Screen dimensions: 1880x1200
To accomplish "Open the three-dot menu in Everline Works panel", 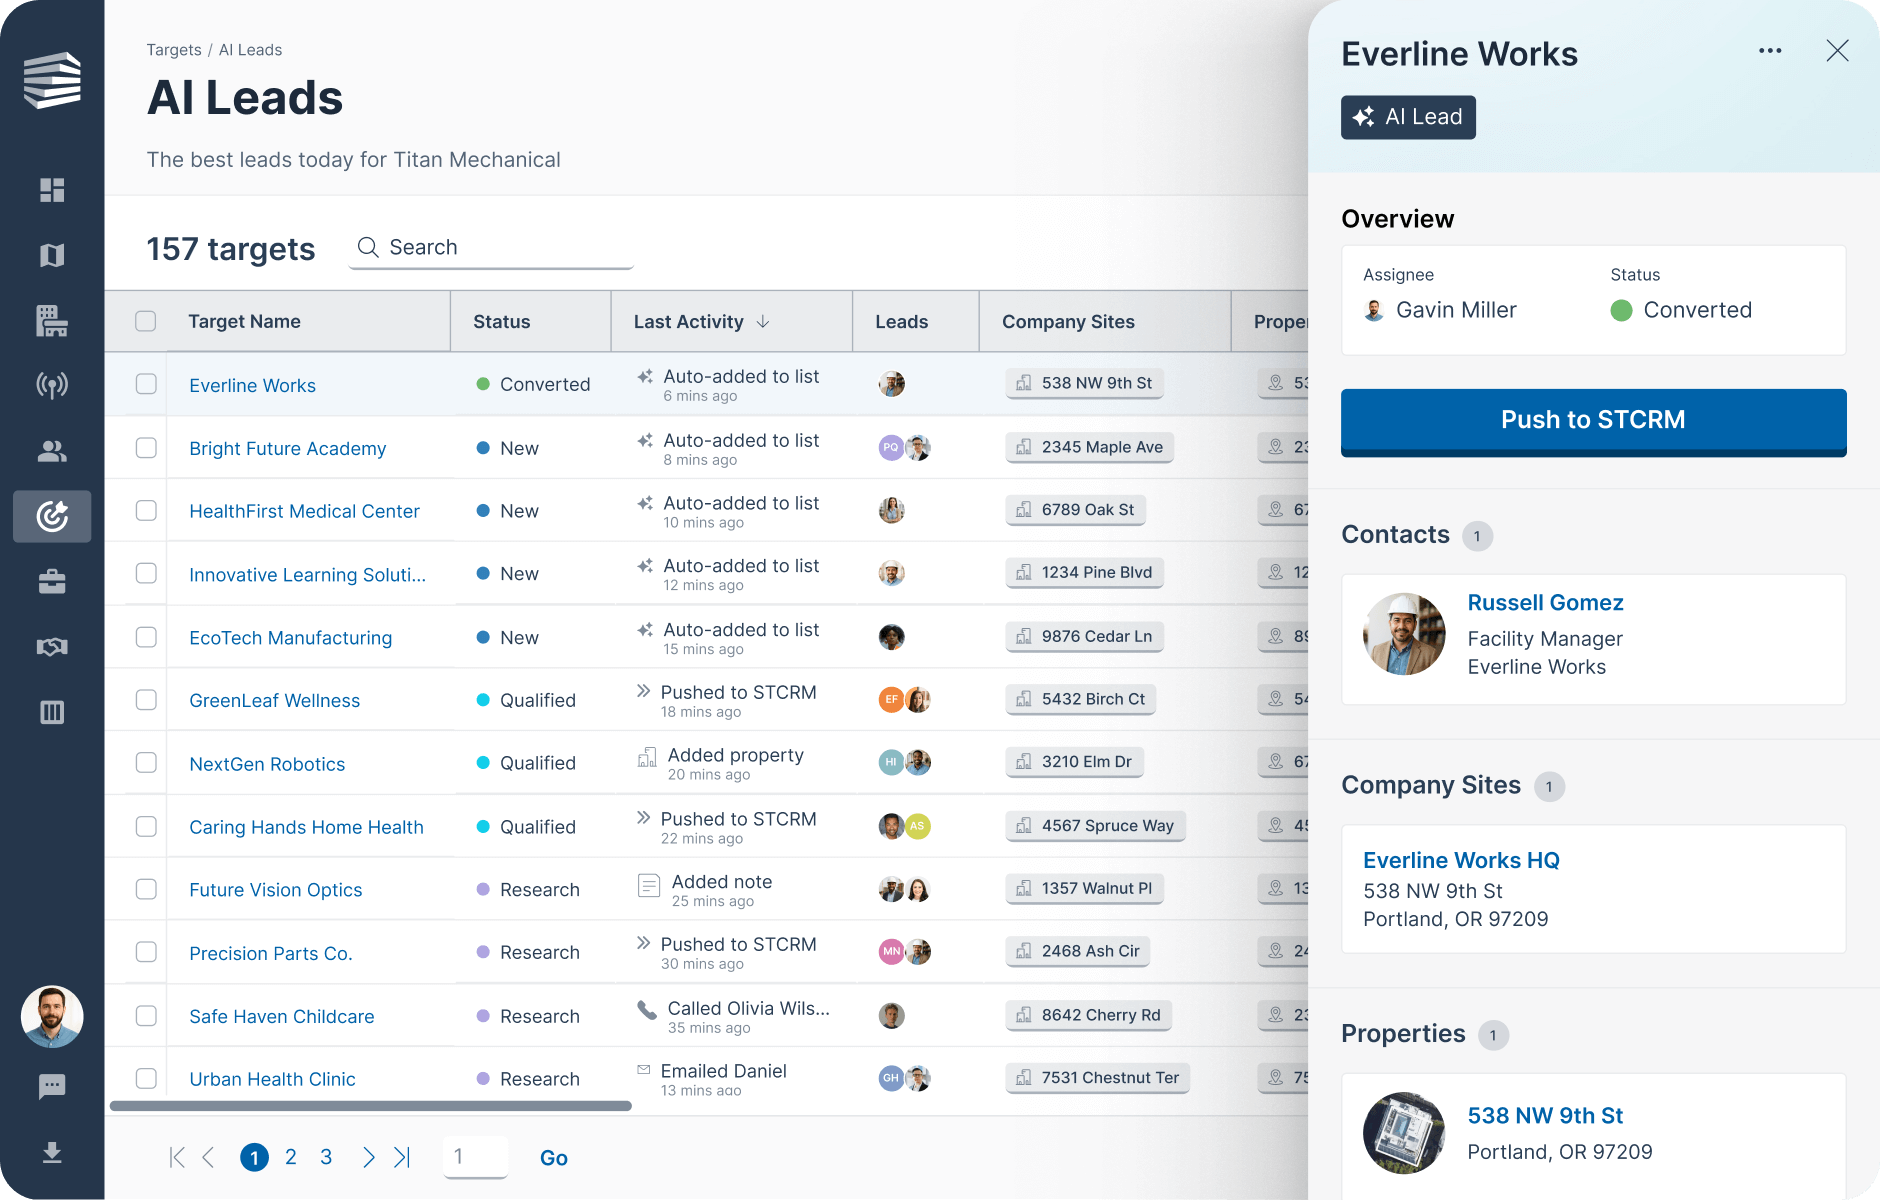I will 1770,50.
